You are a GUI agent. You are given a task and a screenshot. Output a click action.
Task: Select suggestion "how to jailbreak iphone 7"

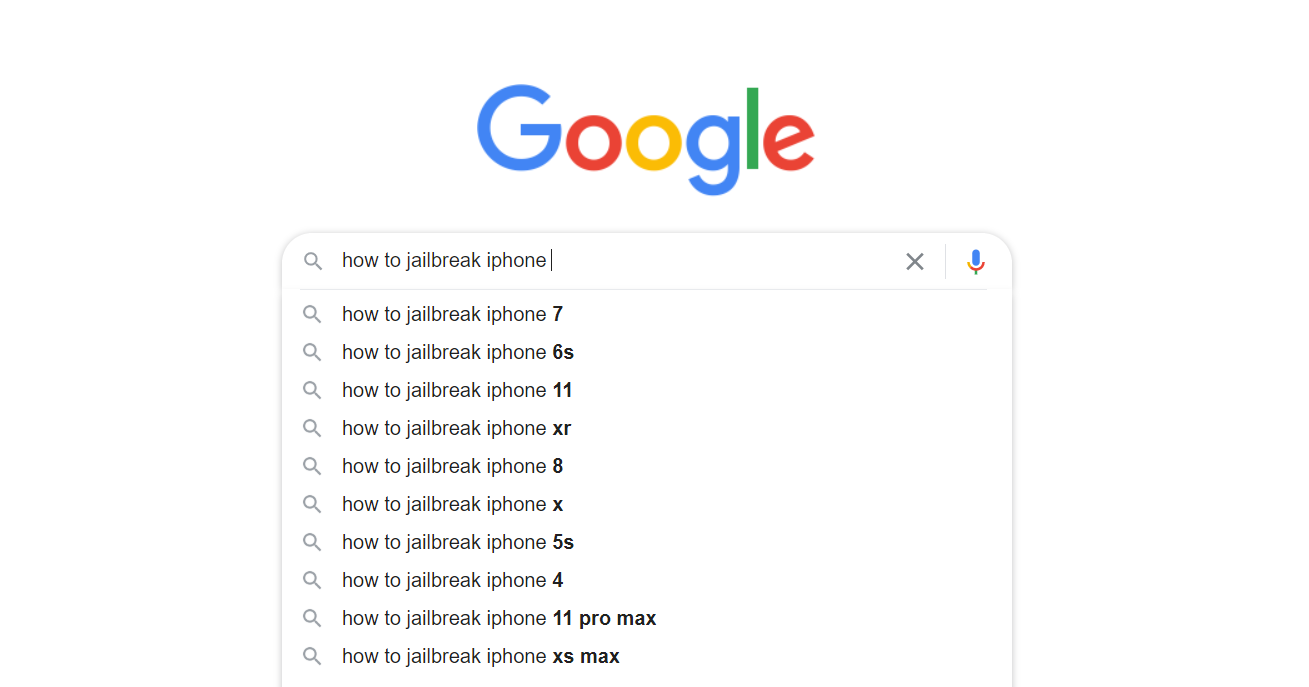tap(452, 314)
